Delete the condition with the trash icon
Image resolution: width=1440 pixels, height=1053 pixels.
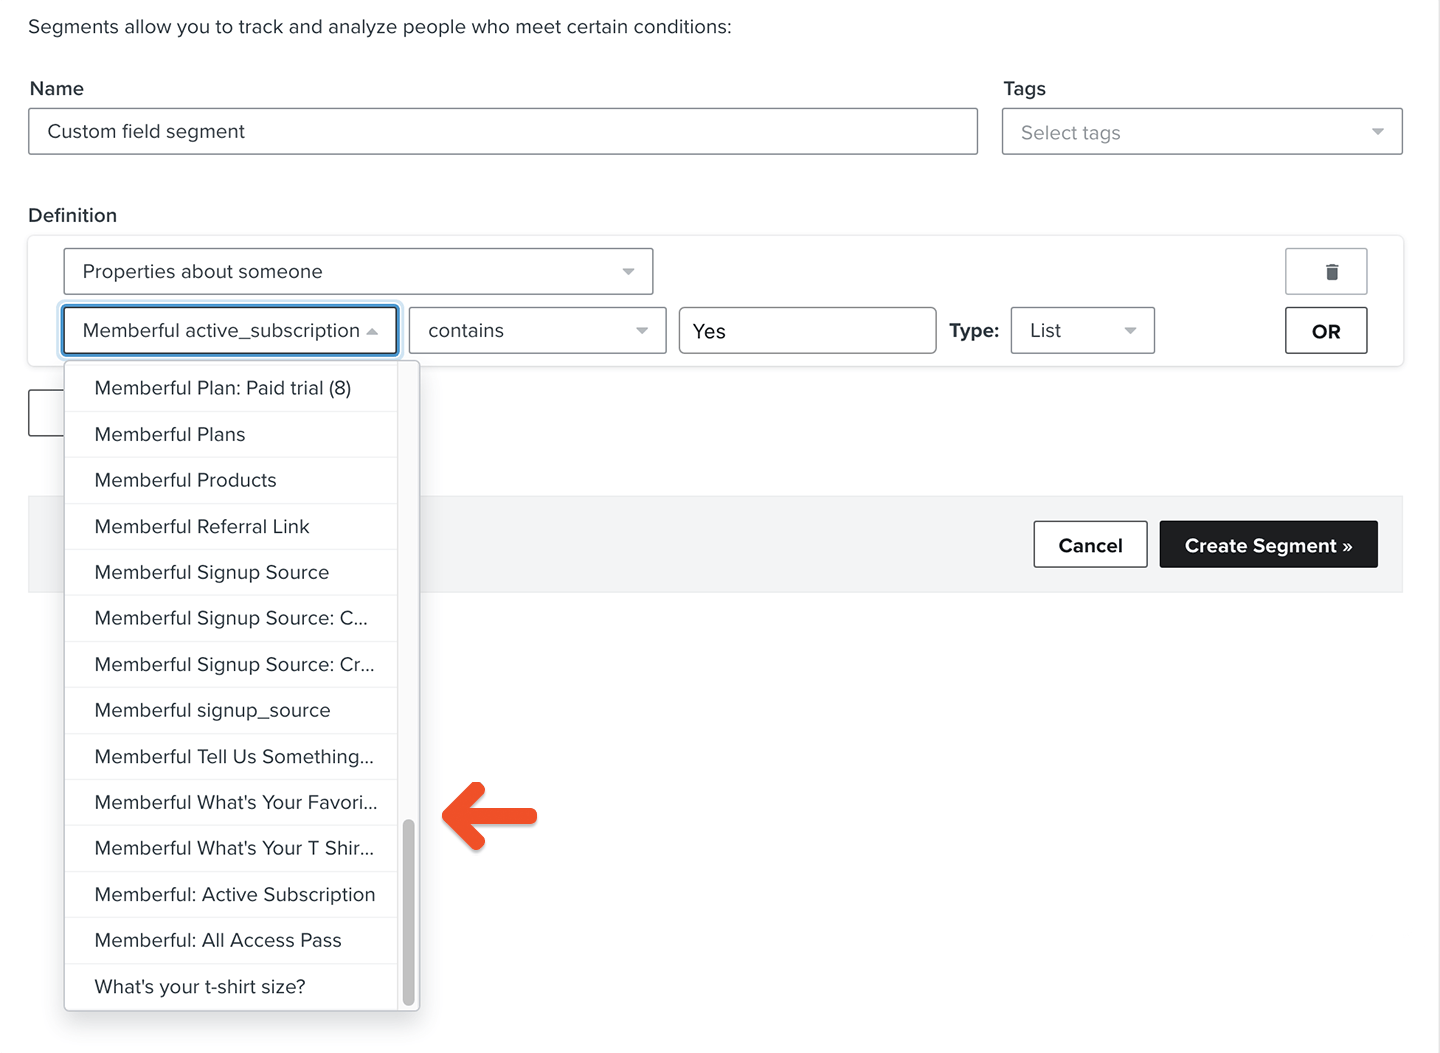point(1325,271)
